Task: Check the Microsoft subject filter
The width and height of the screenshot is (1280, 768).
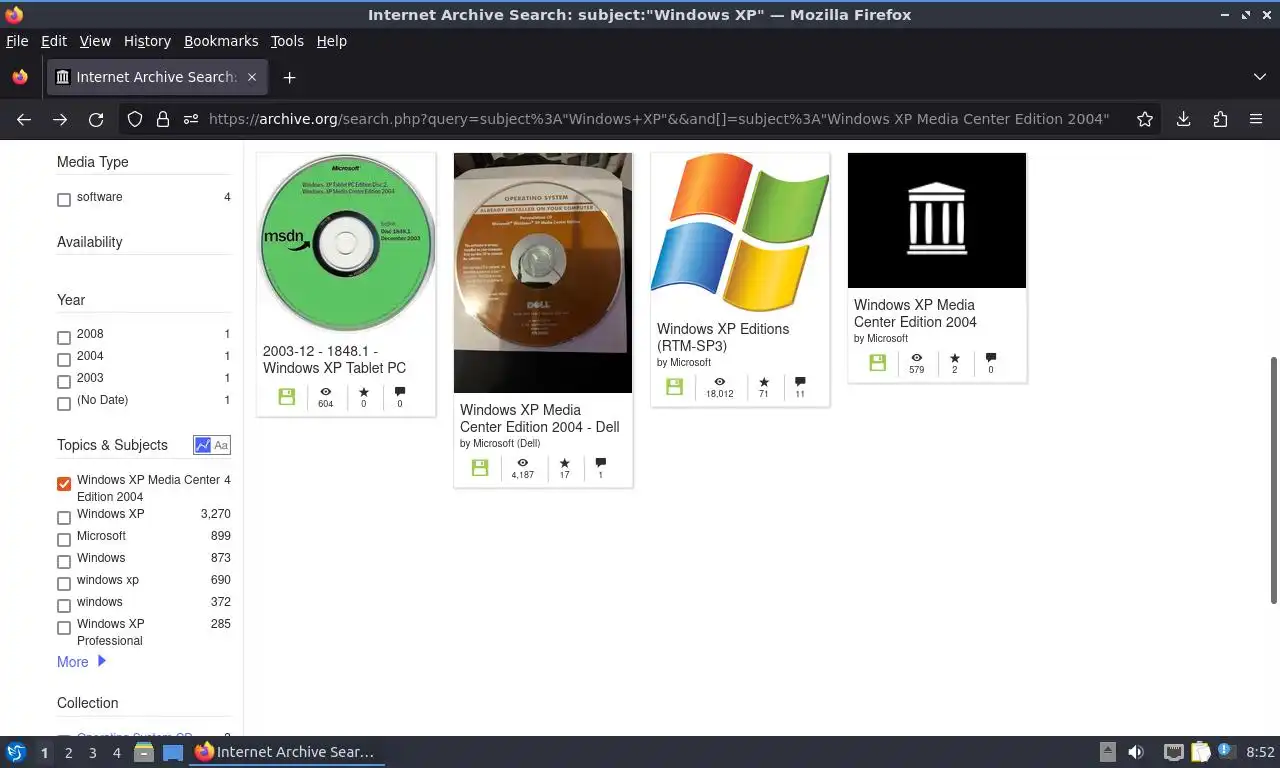Action: coord(64,540)
